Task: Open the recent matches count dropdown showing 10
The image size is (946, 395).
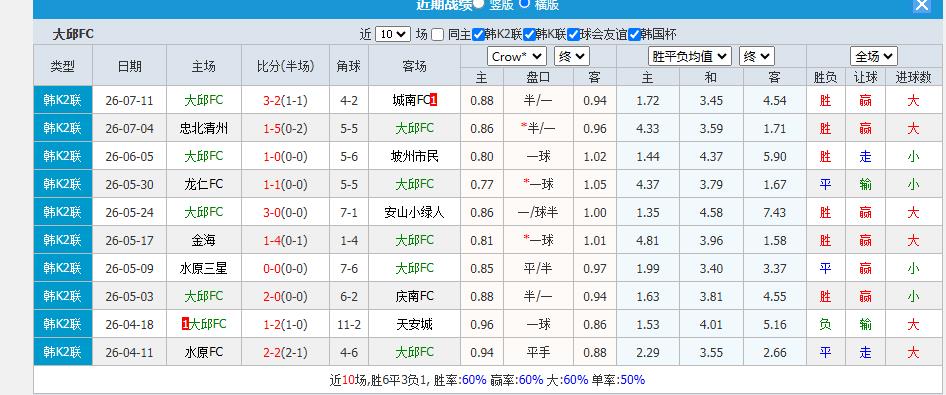Action: tap(393, 34)
